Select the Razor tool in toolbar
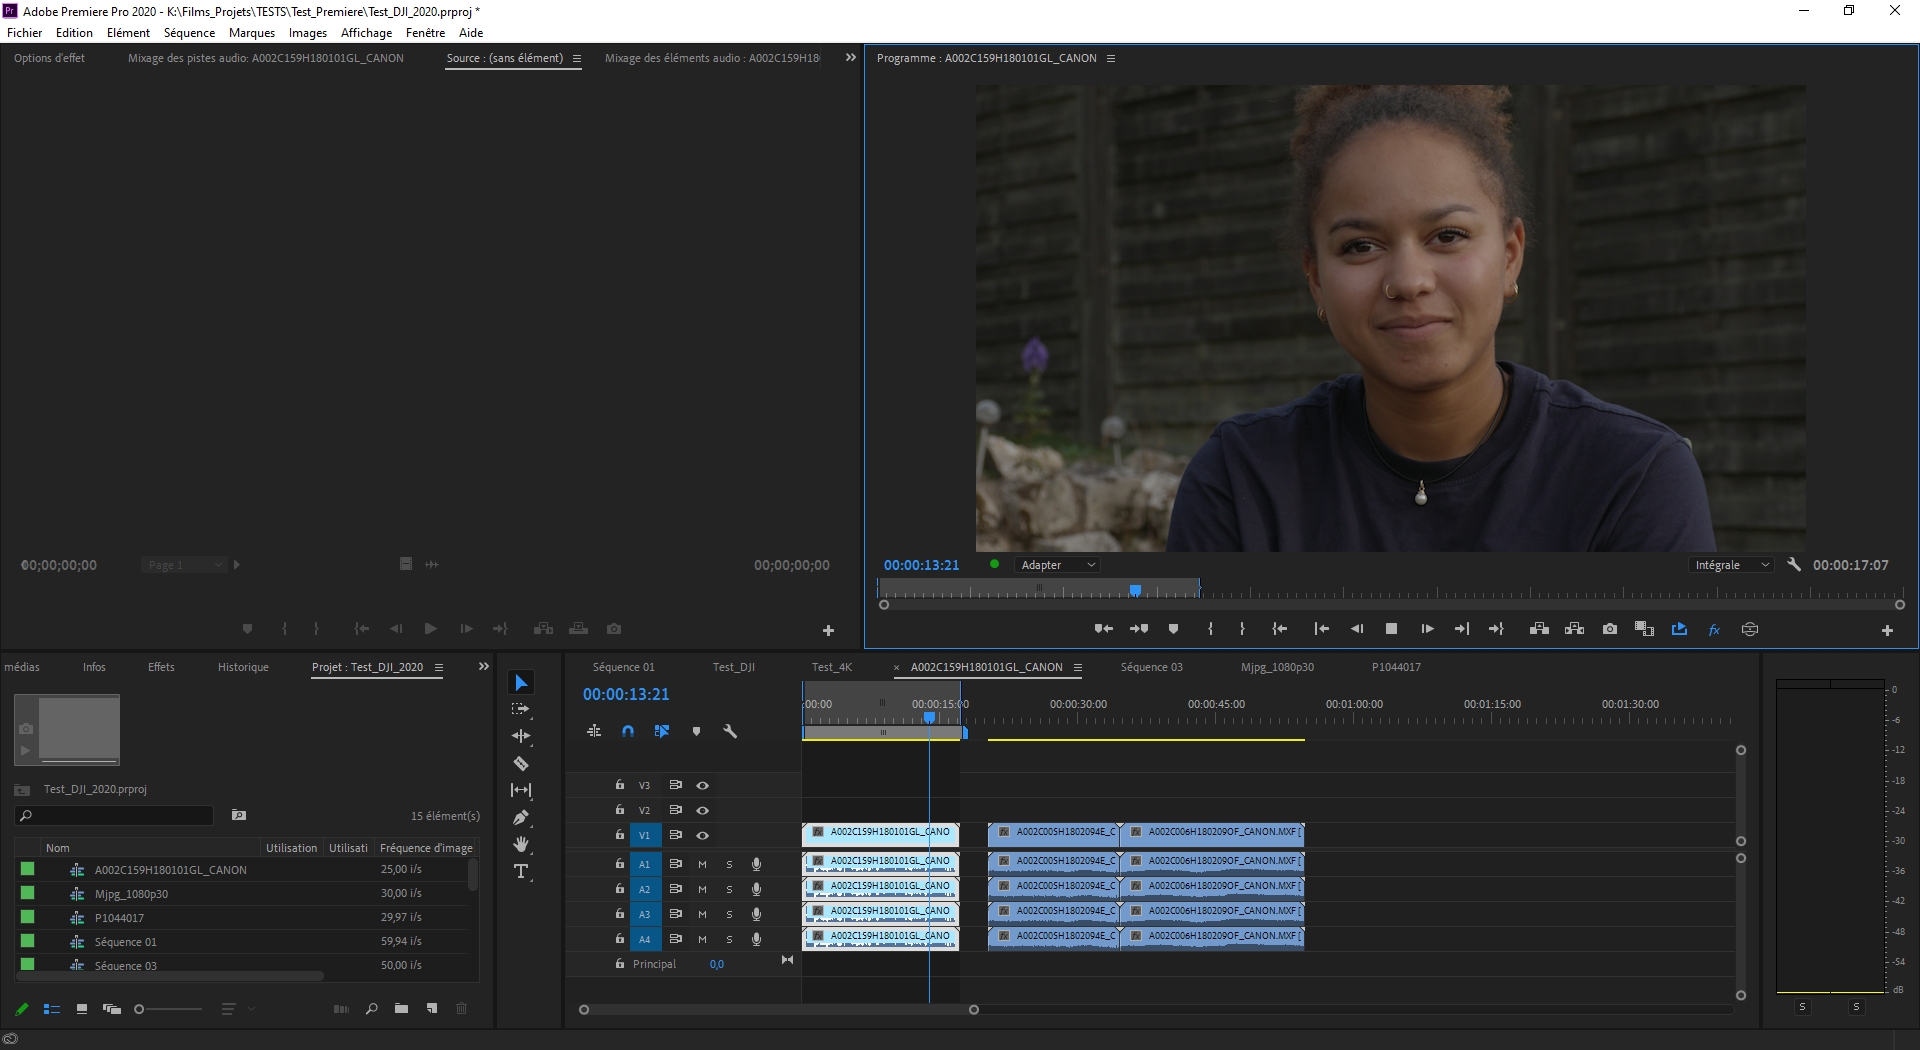 tap(521, 764)
